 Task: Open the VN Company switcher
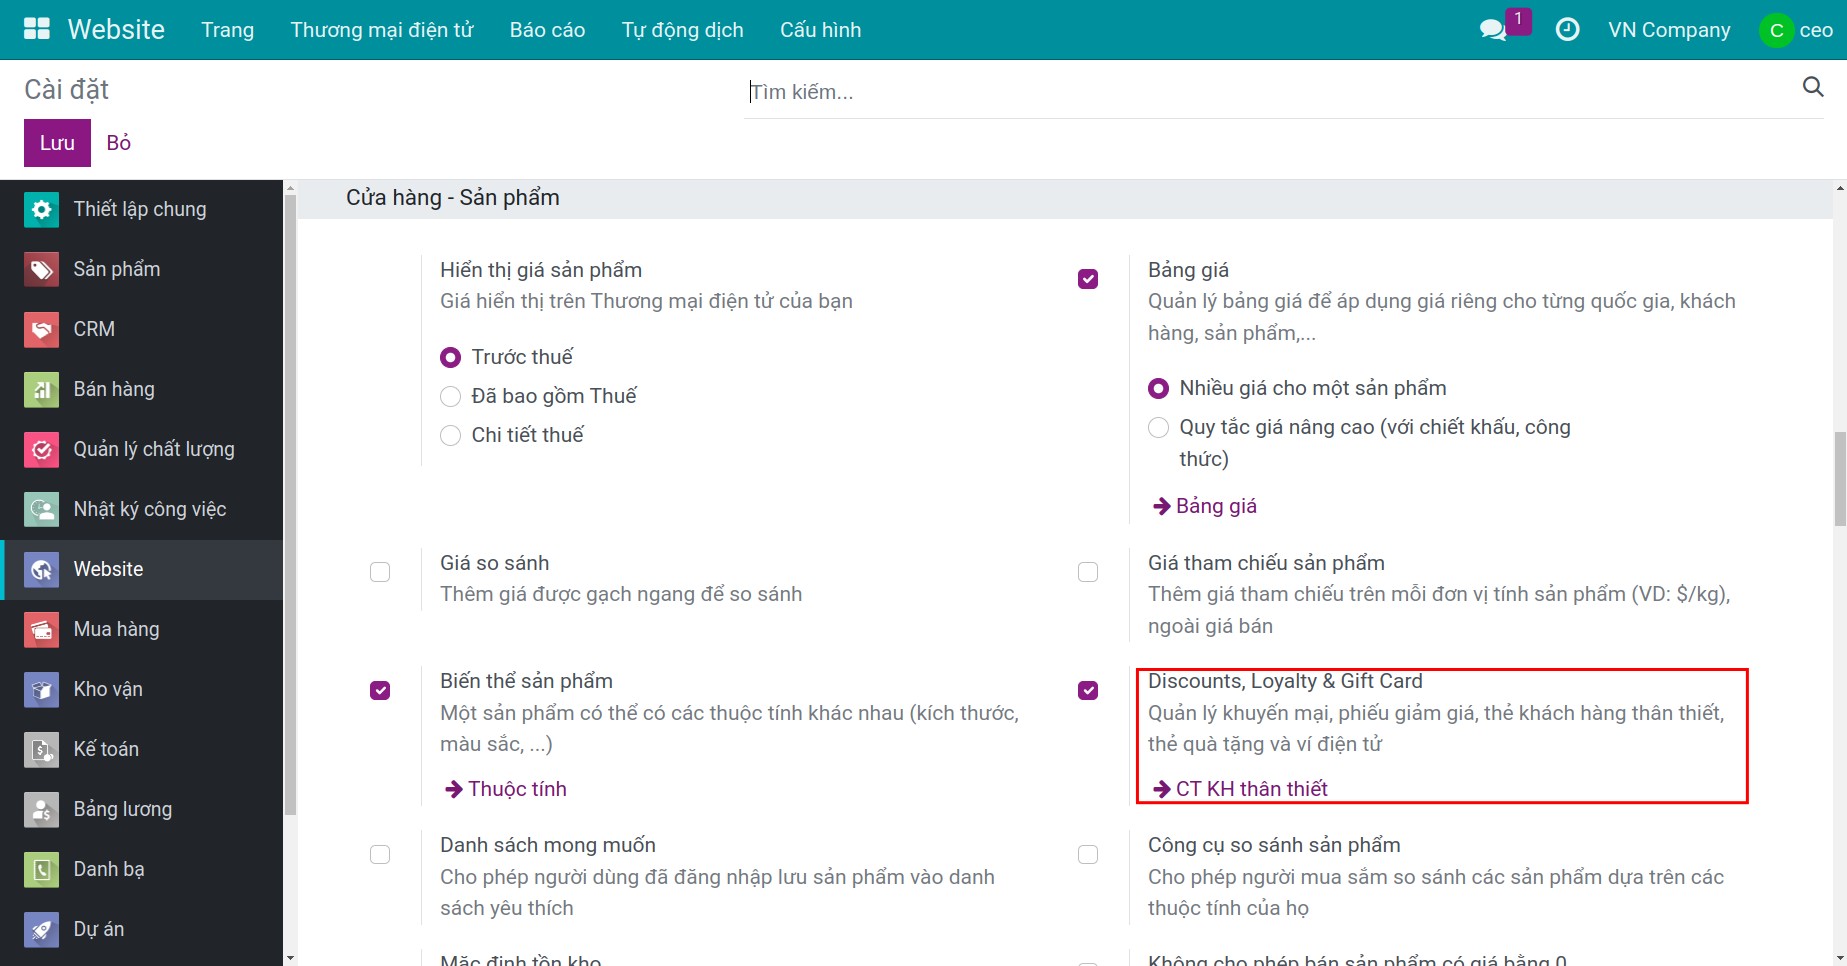coord(1668,30)
